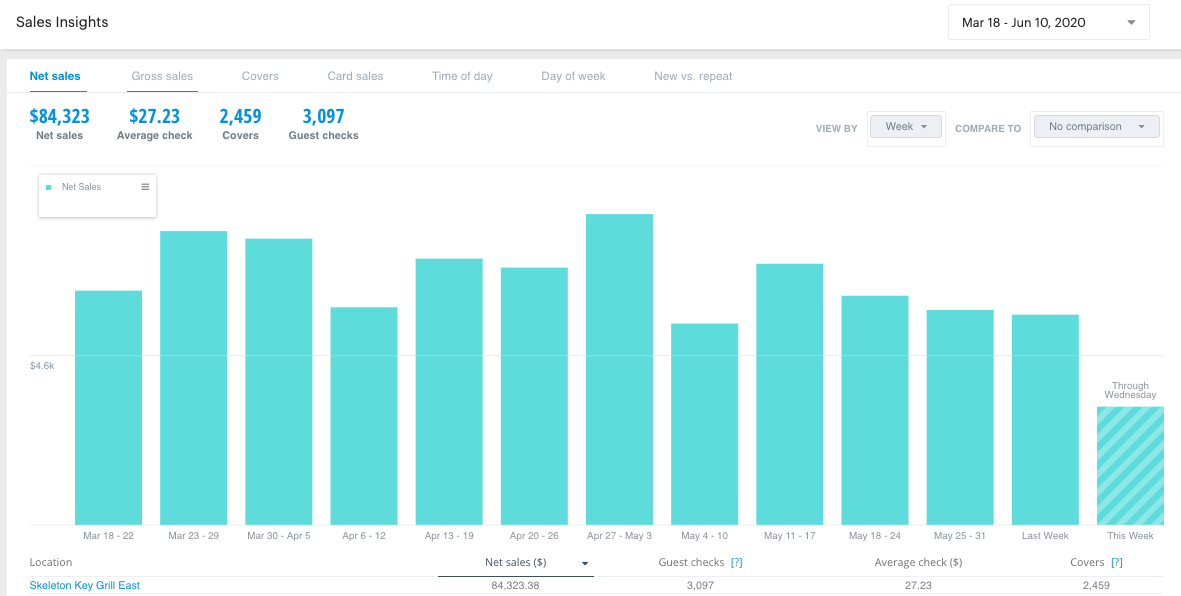
Task: Open the chart context hamburger menu
Action: (x=145, y=186)
